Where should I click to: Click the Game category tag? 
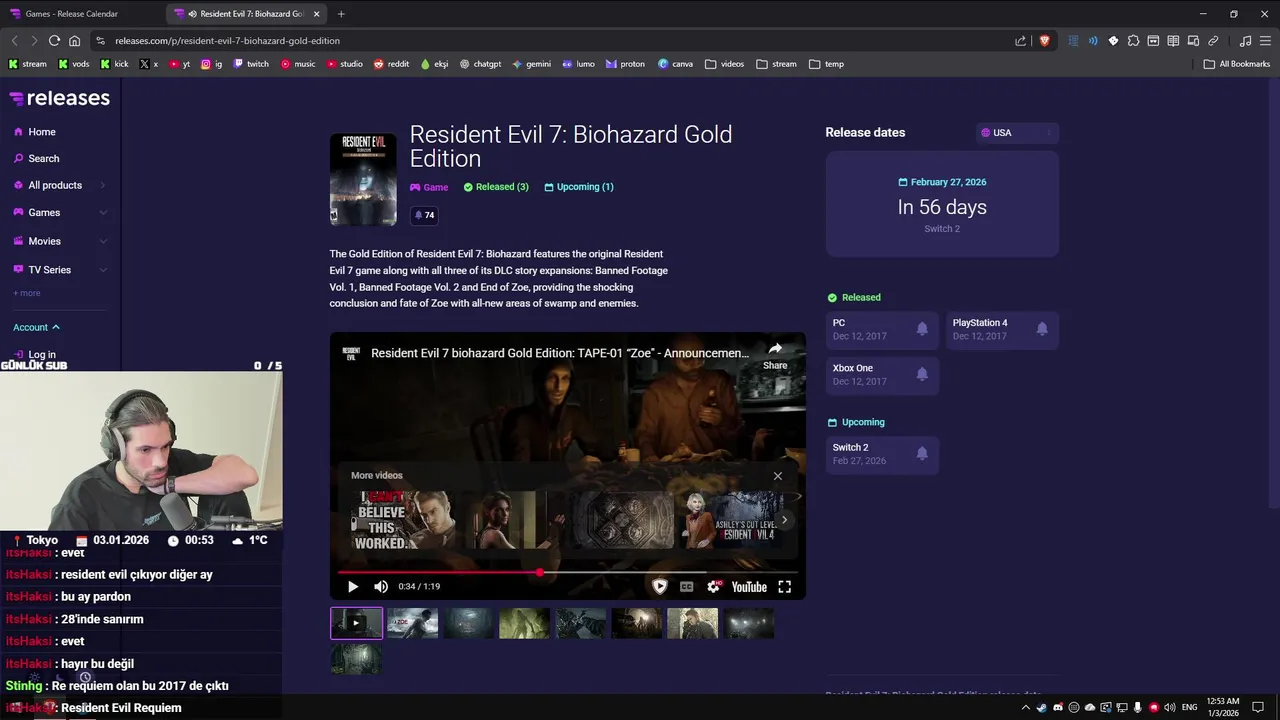pos(429,187)
